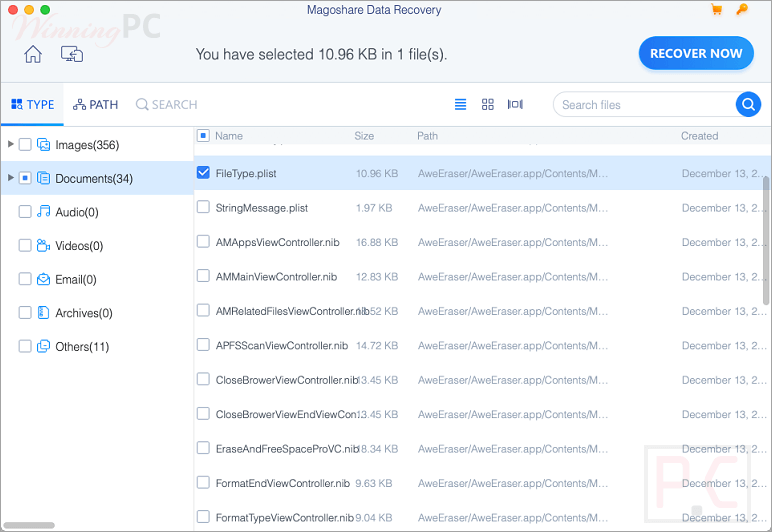Select the FormatTypeViewController.nib file name
Screen dimensions: 772x532
pyautogui.click(x=285, y=518)
